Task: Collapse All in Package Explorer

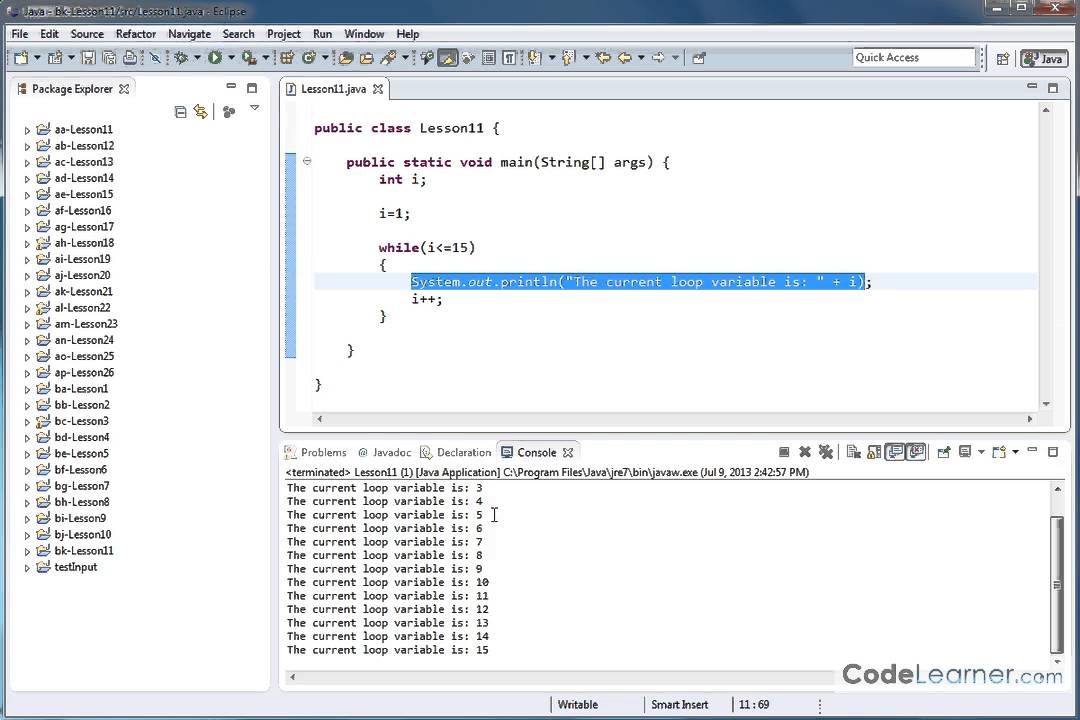Action: coord(180,112)
